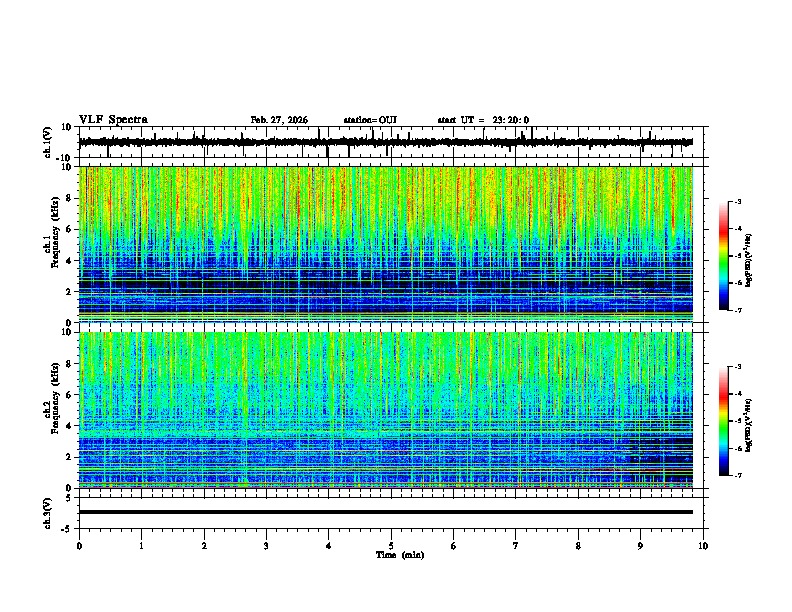Click the time axis tick label "8"
The height and width of the screenshot is (612, 792).
(578, 546)
